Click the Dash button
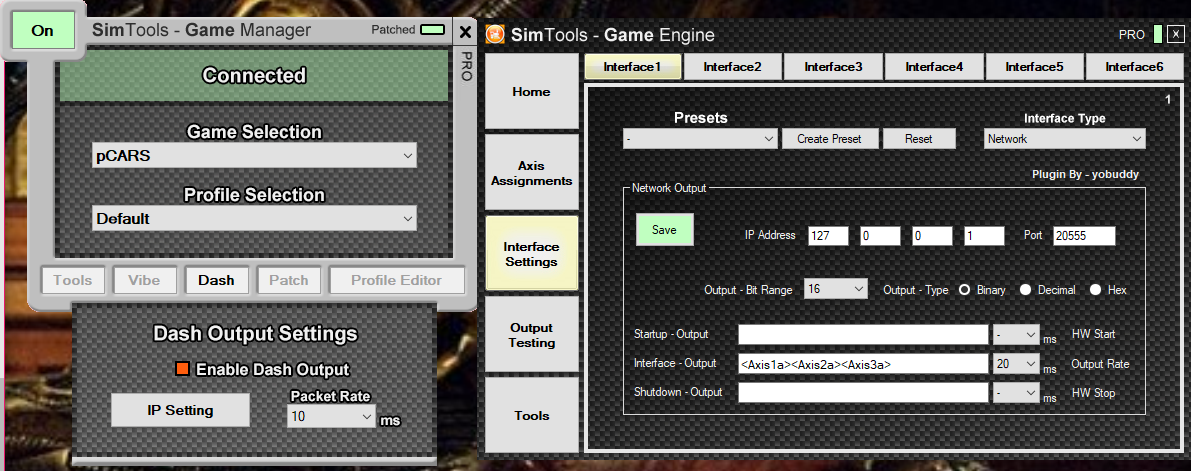This screenshot has height=471, width=1191. pos(216,280)
